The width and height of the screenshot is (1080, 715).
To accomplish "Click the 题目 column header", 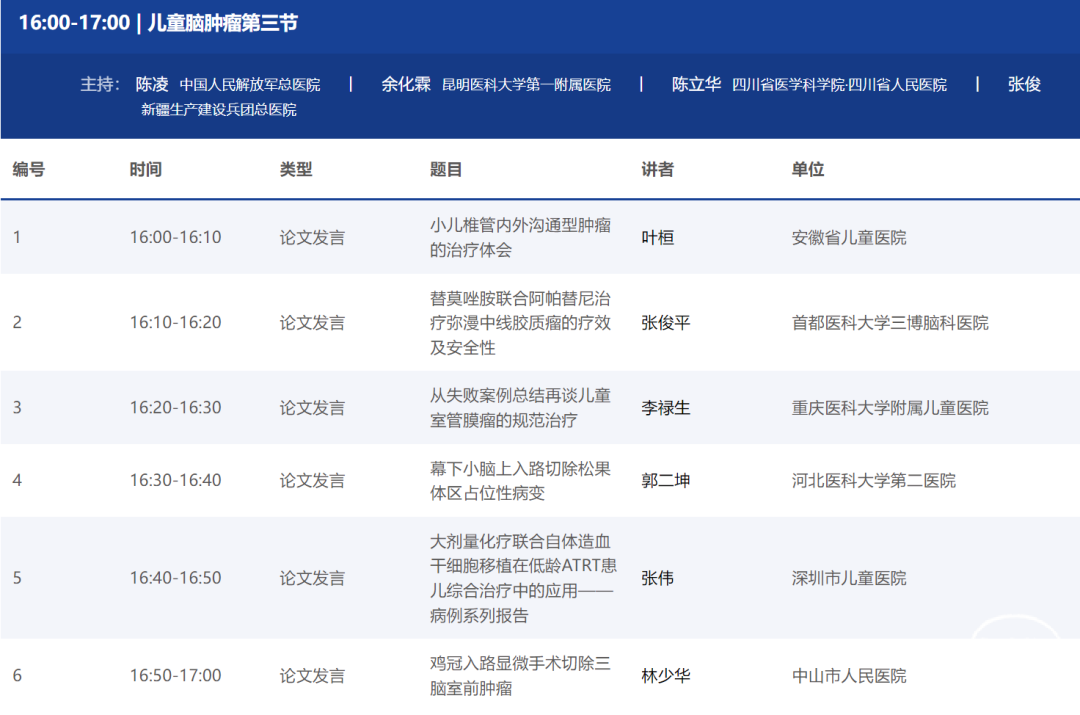I will [446, 170].
